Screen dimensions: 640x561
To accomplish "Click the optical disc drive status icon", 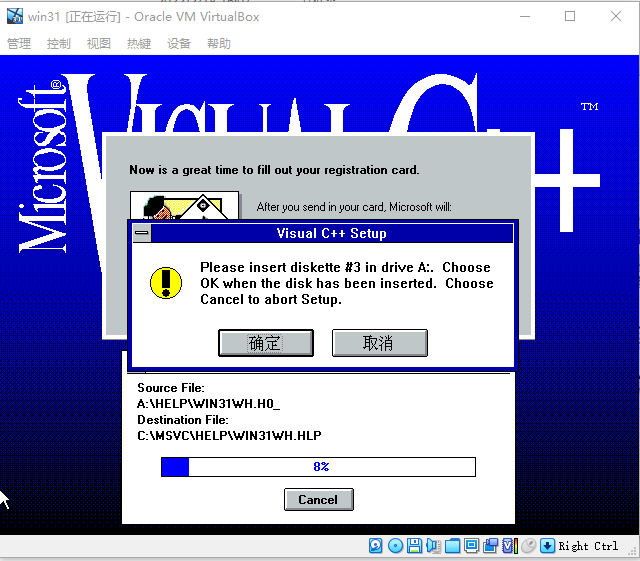I will pos(395,545).
